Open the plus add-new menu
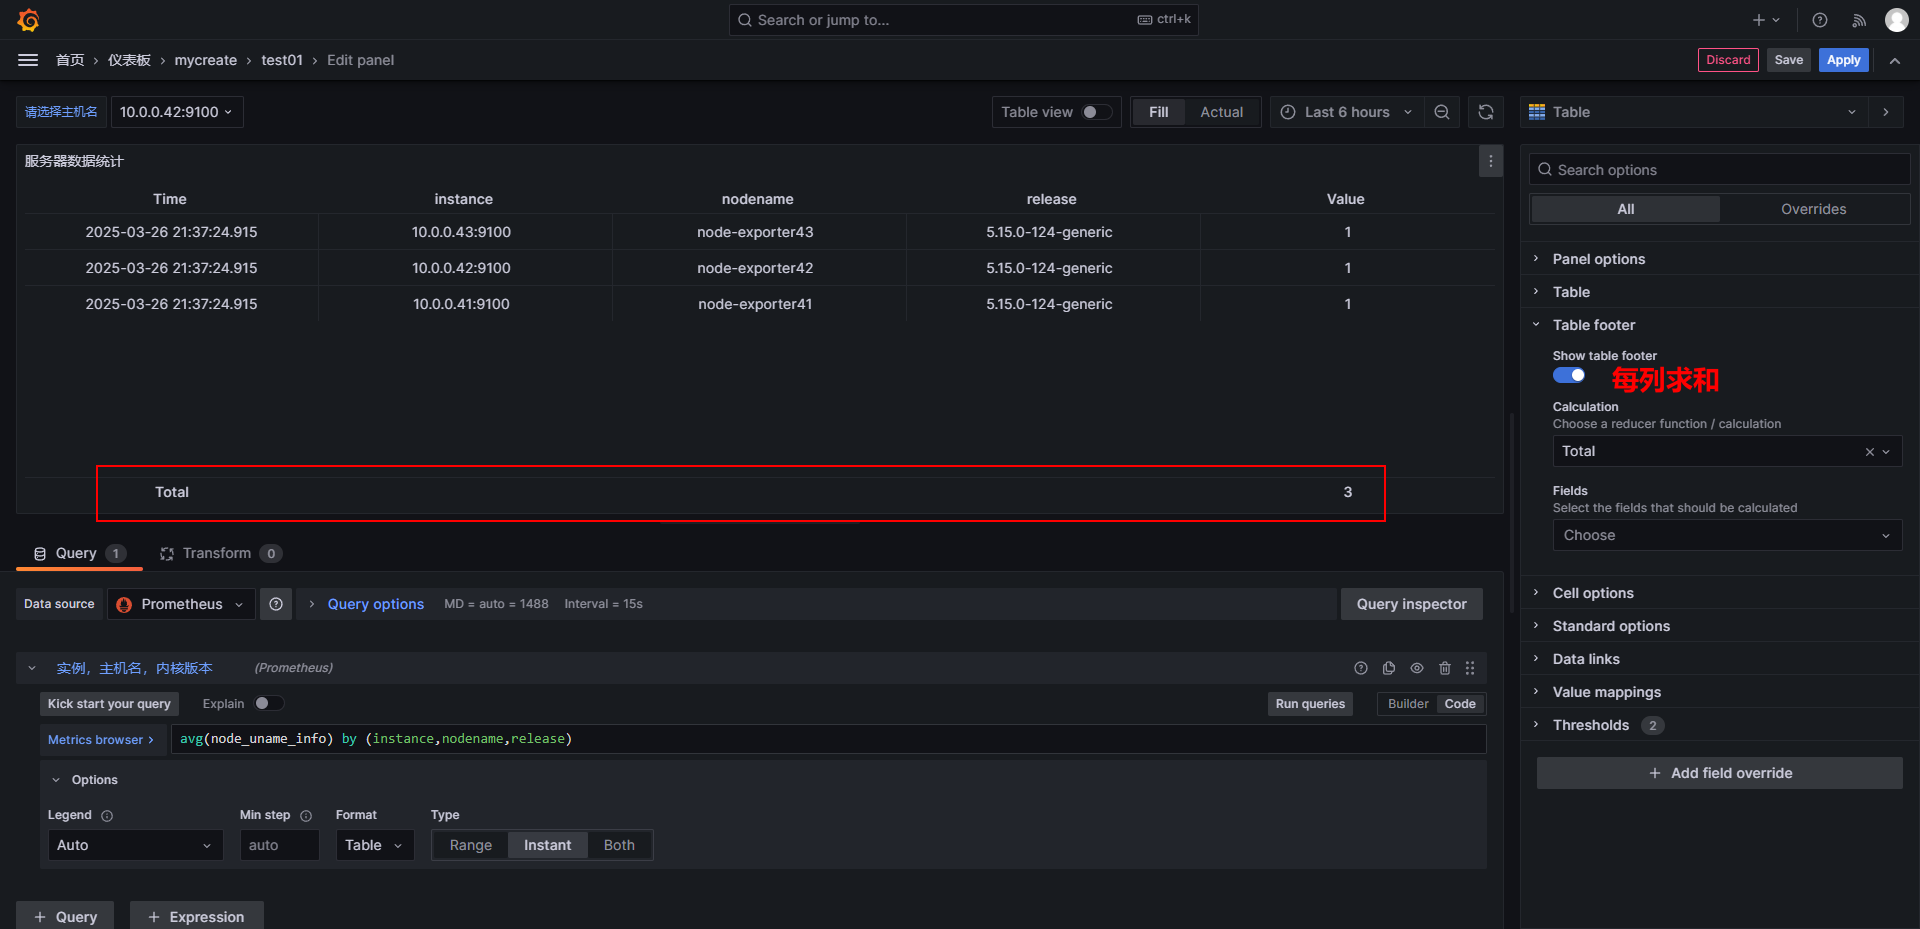Image resolution: width=1920 pixels, height=929 pixels. click(x=1766, y=20)
